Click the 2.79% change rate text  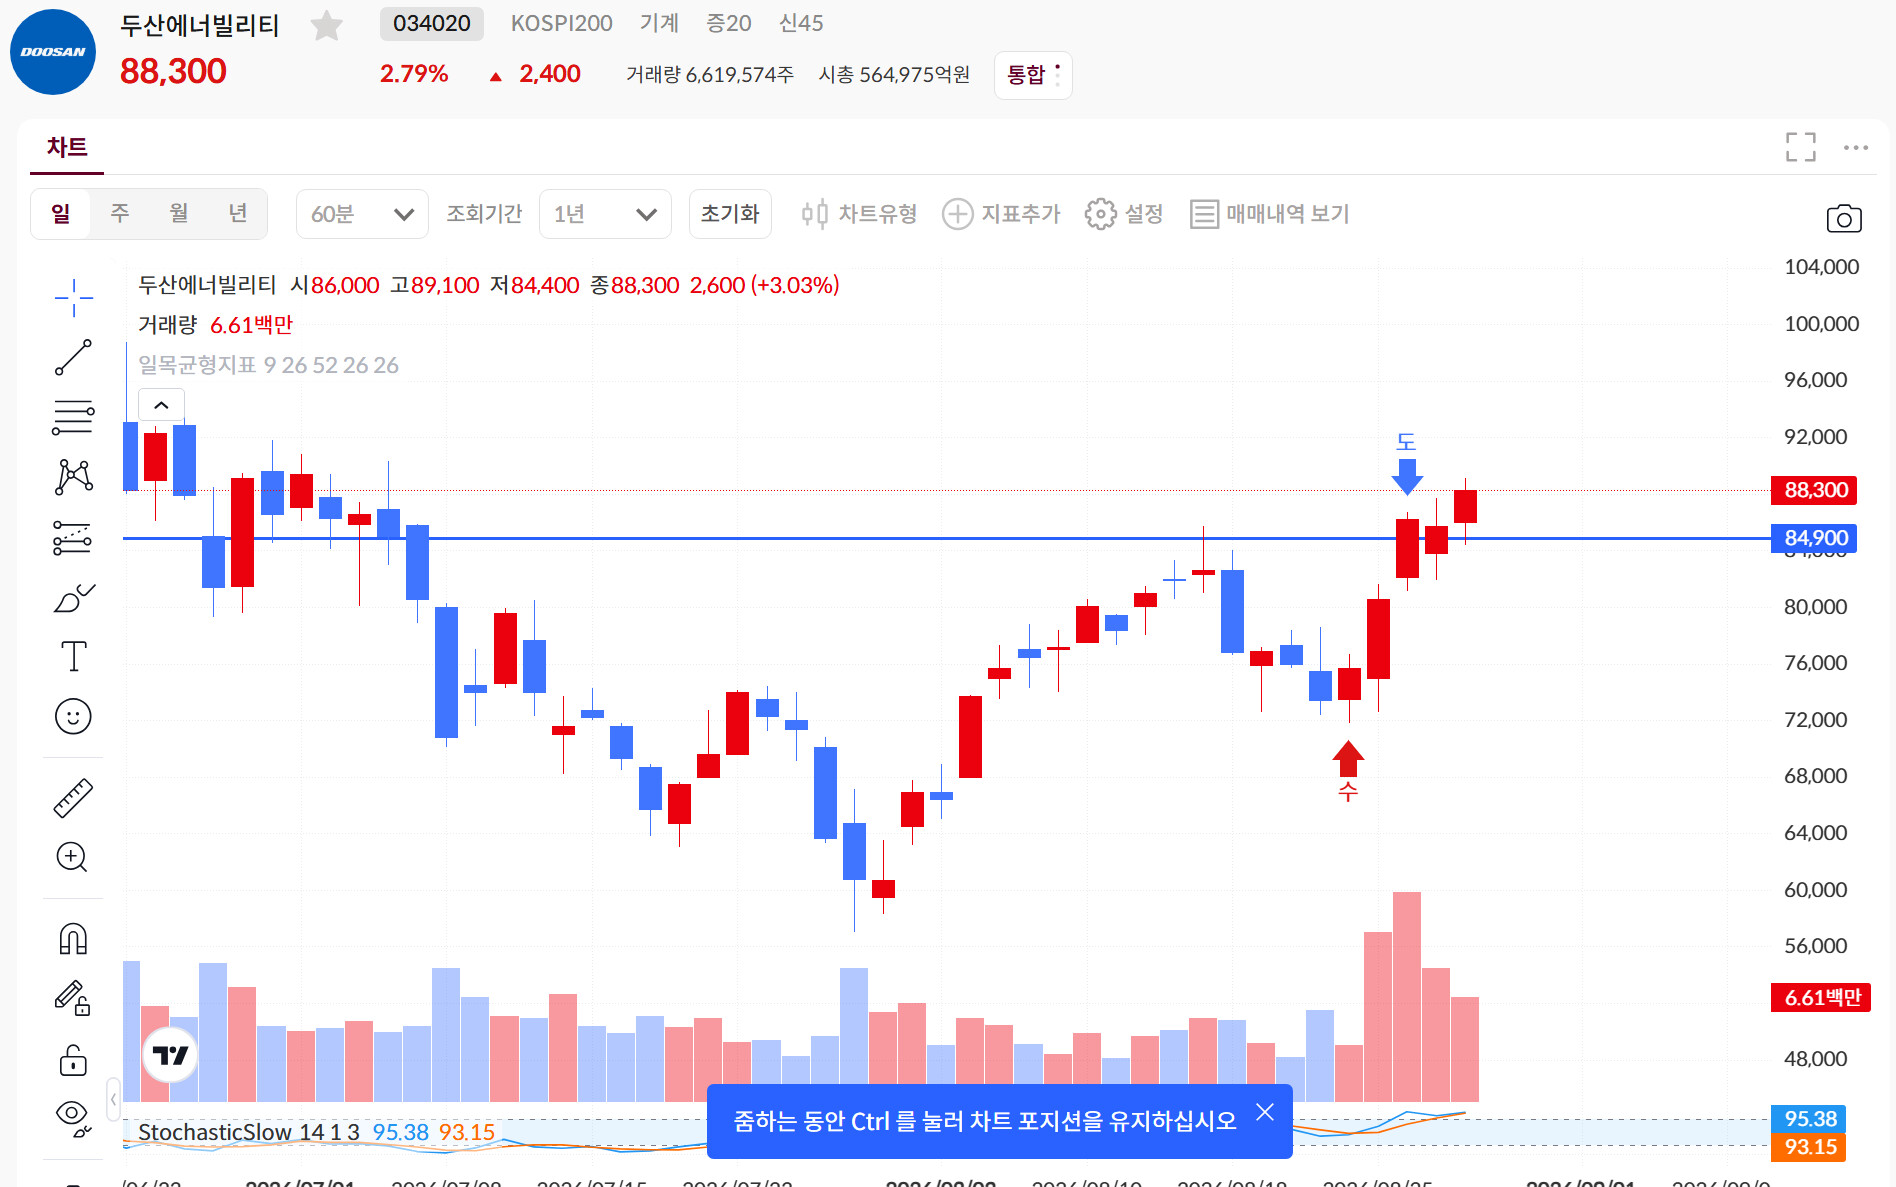[414, 74]
